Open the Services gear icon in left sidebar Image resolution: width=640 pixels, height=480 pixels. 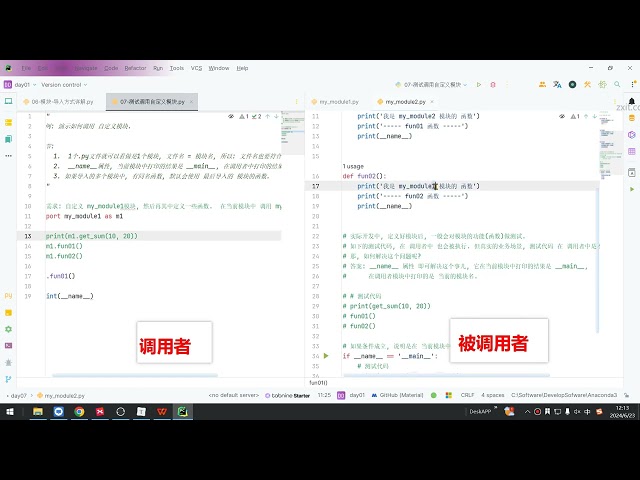click(9, 329)
